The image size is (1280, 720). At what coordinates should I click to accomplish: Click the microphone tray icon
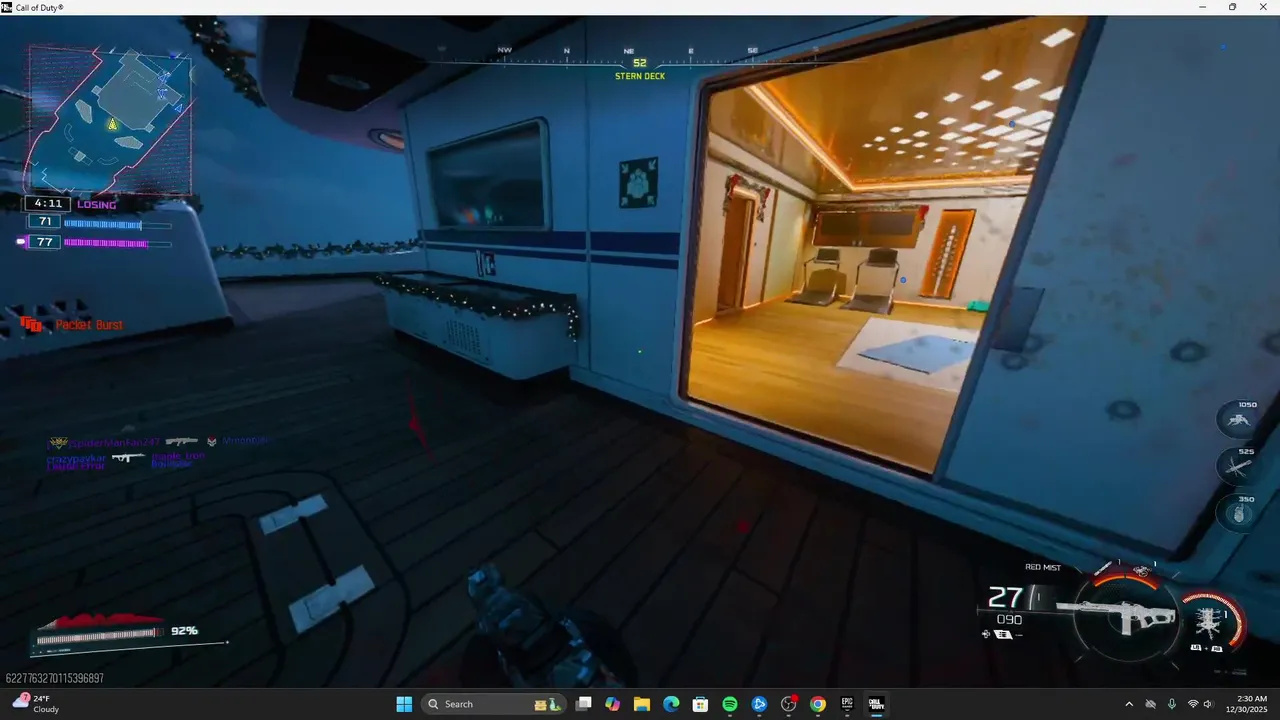[x=1171, y=704]
